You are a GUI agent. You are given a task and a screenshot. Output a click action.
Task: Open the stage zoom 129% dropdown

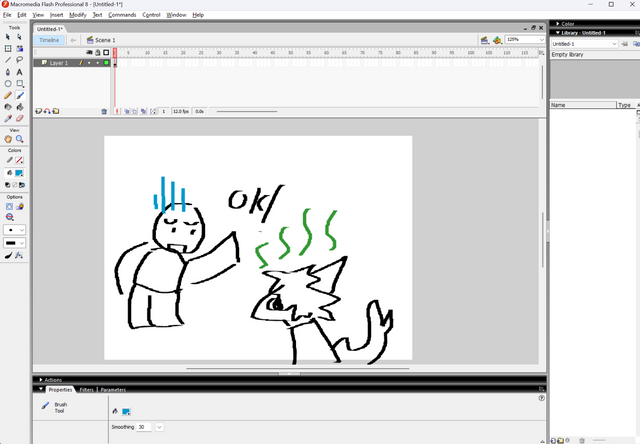(542, 40)
